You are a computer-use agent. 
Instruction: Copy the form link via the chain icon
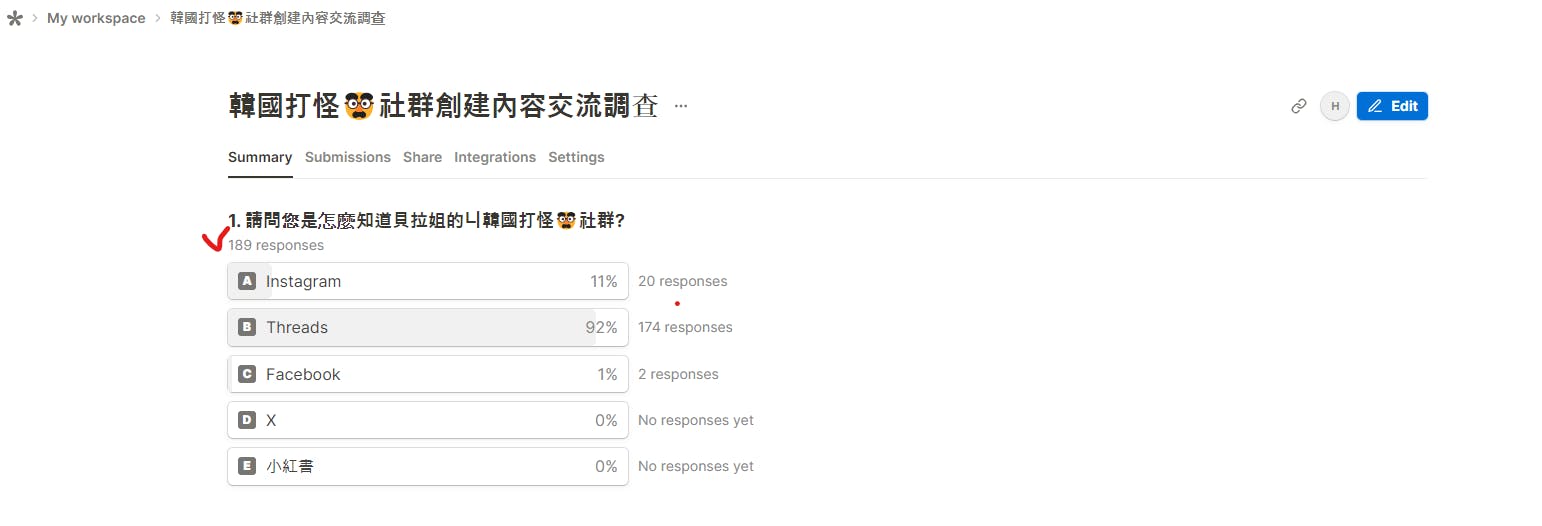[x=1299, y=106]
